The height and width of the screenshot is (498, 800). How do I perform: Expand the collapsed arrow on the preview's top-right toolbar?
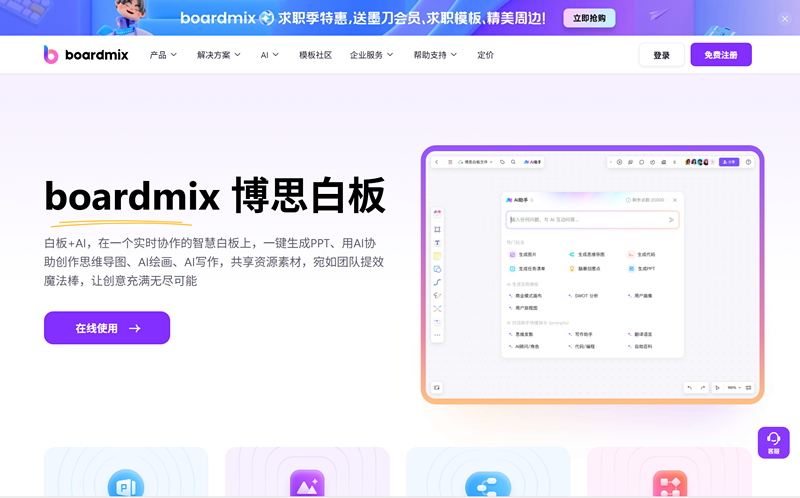[611, 162]
